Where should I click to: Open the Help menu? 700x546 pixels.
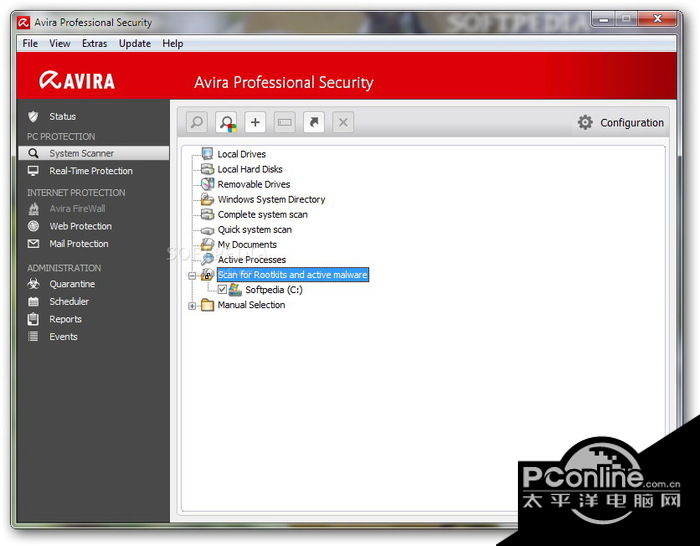click(172, 43)
